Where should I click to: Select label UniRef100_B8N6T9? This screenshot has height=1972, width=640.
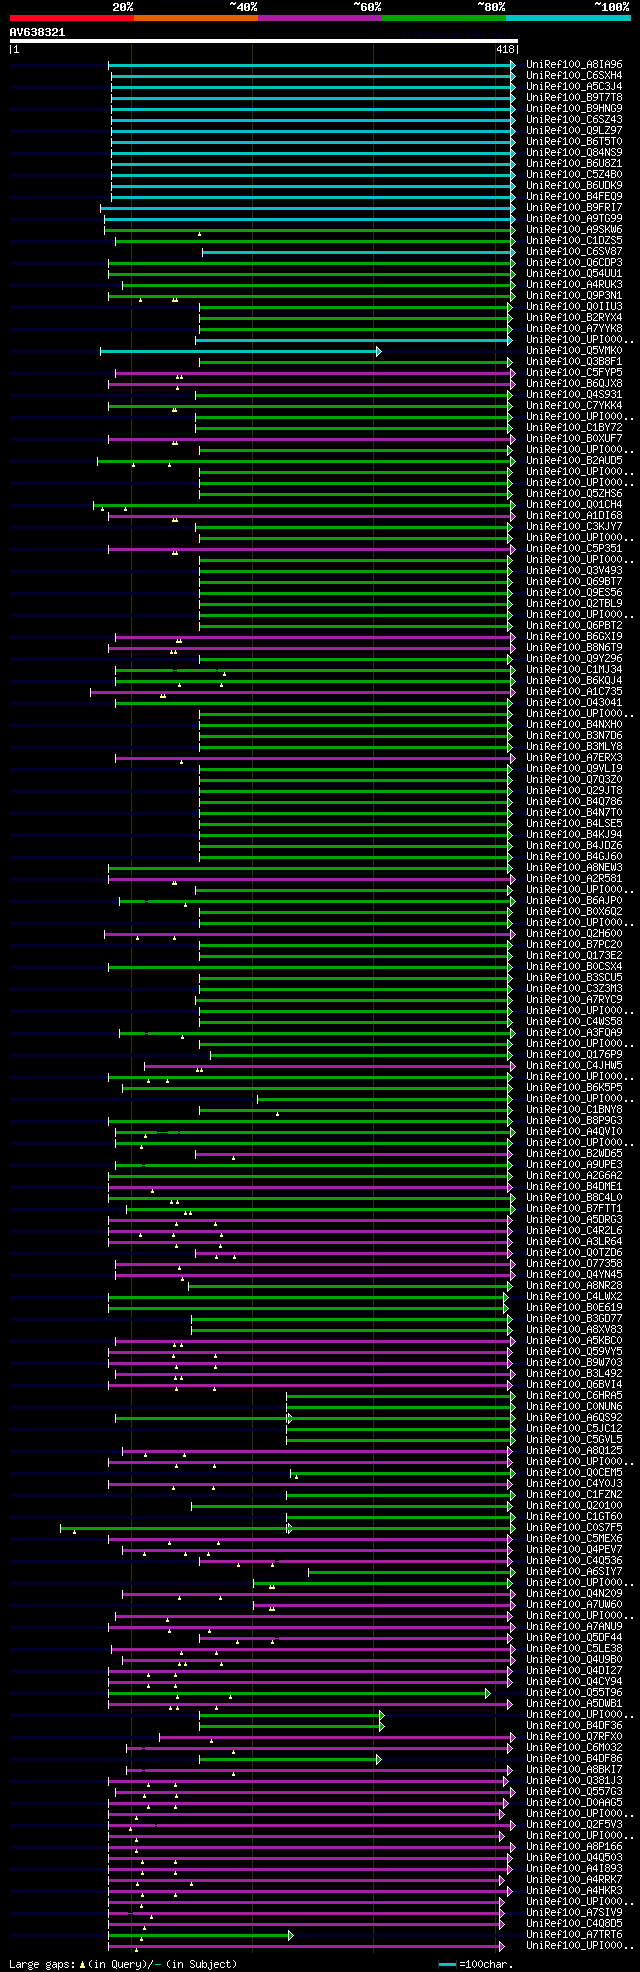tap(574, 647)
